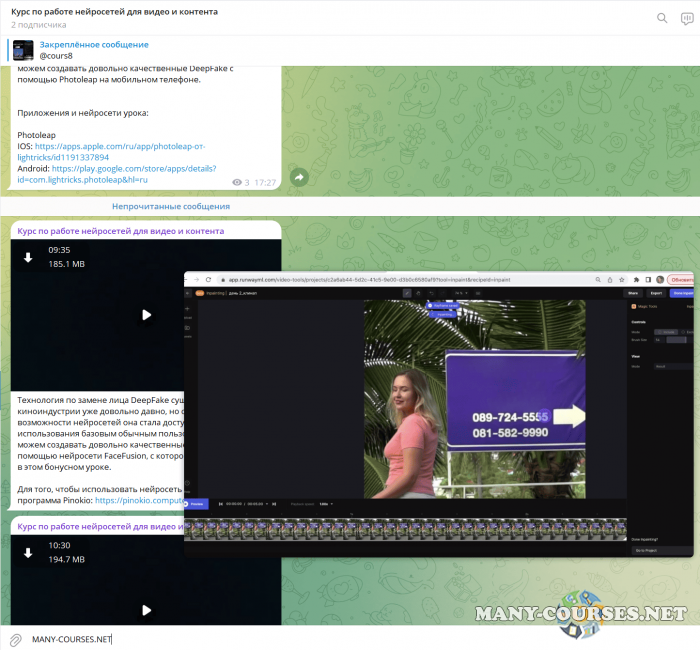This screenshot has width=700, height=650.
Task: Download the 194.7 MB video file
Action: [x=28, y=552]
